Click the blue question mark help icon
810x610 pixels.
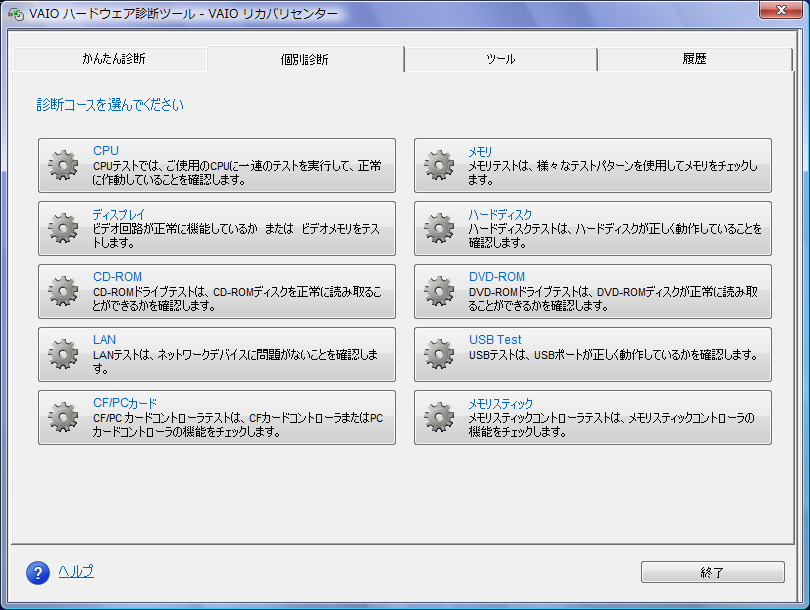38,573
